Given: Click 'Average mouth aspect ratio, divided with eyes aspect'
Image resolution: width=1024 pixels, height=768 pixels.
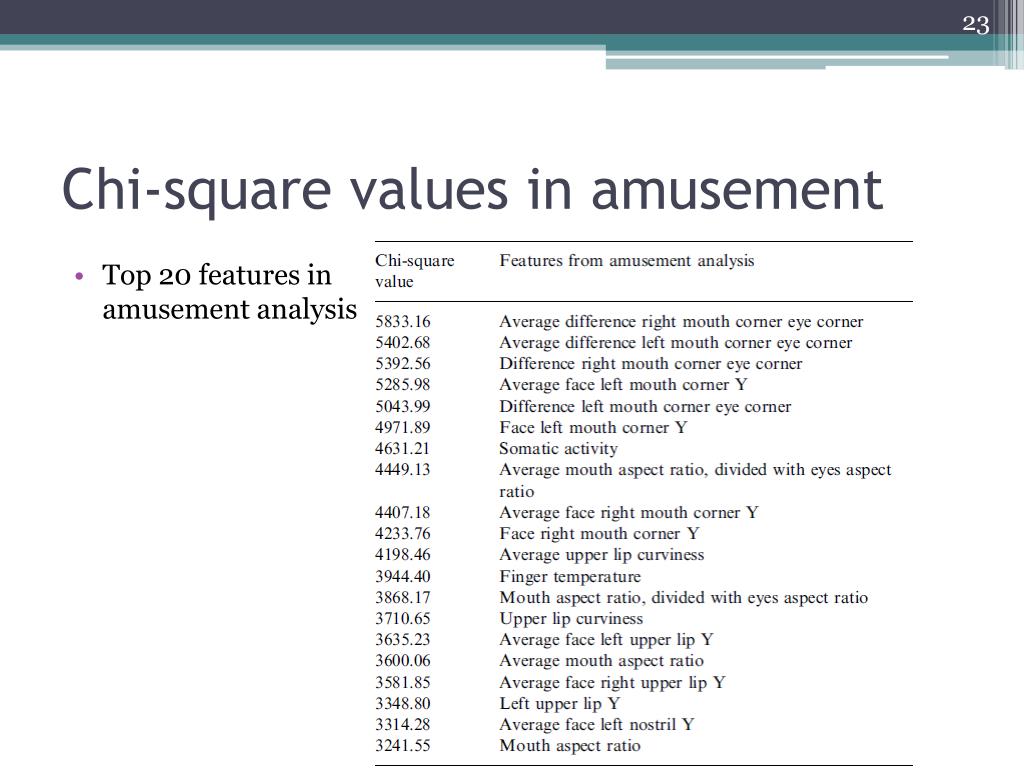Looking at the screenshot, I should [696, 470].
